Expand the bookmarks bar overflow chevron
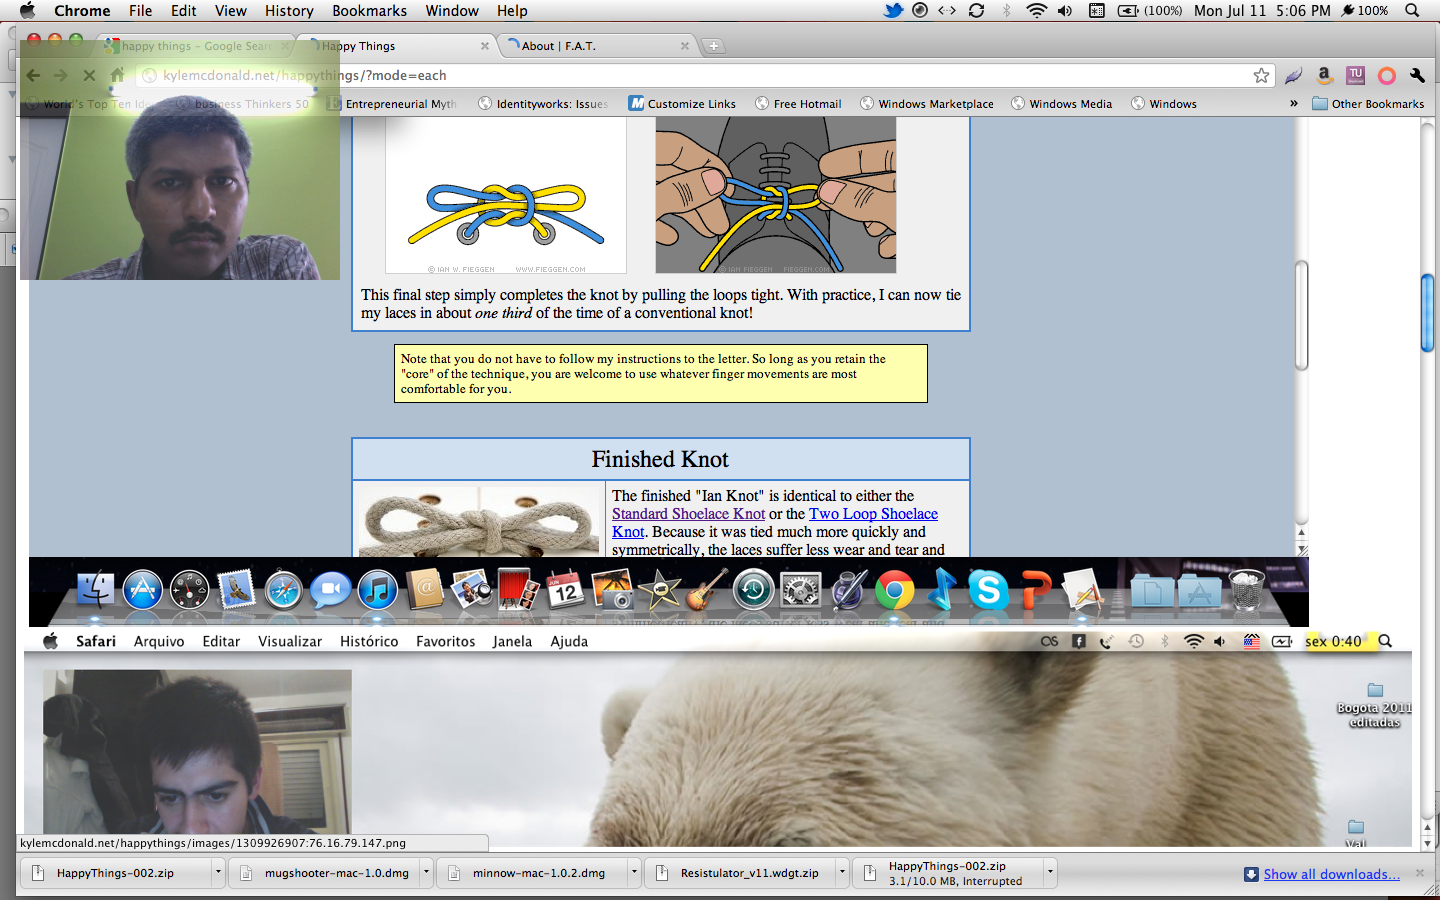 (x=1293, y=103)
